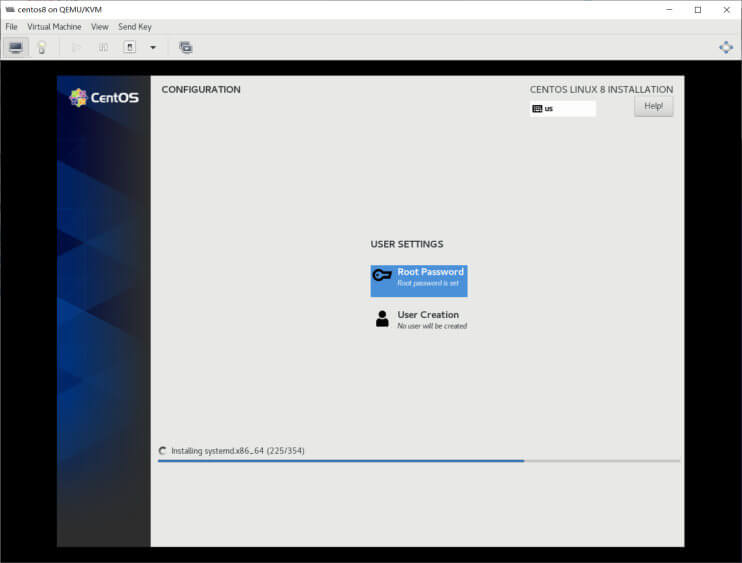Open the Send Key menu

click(x=135, y=27)
